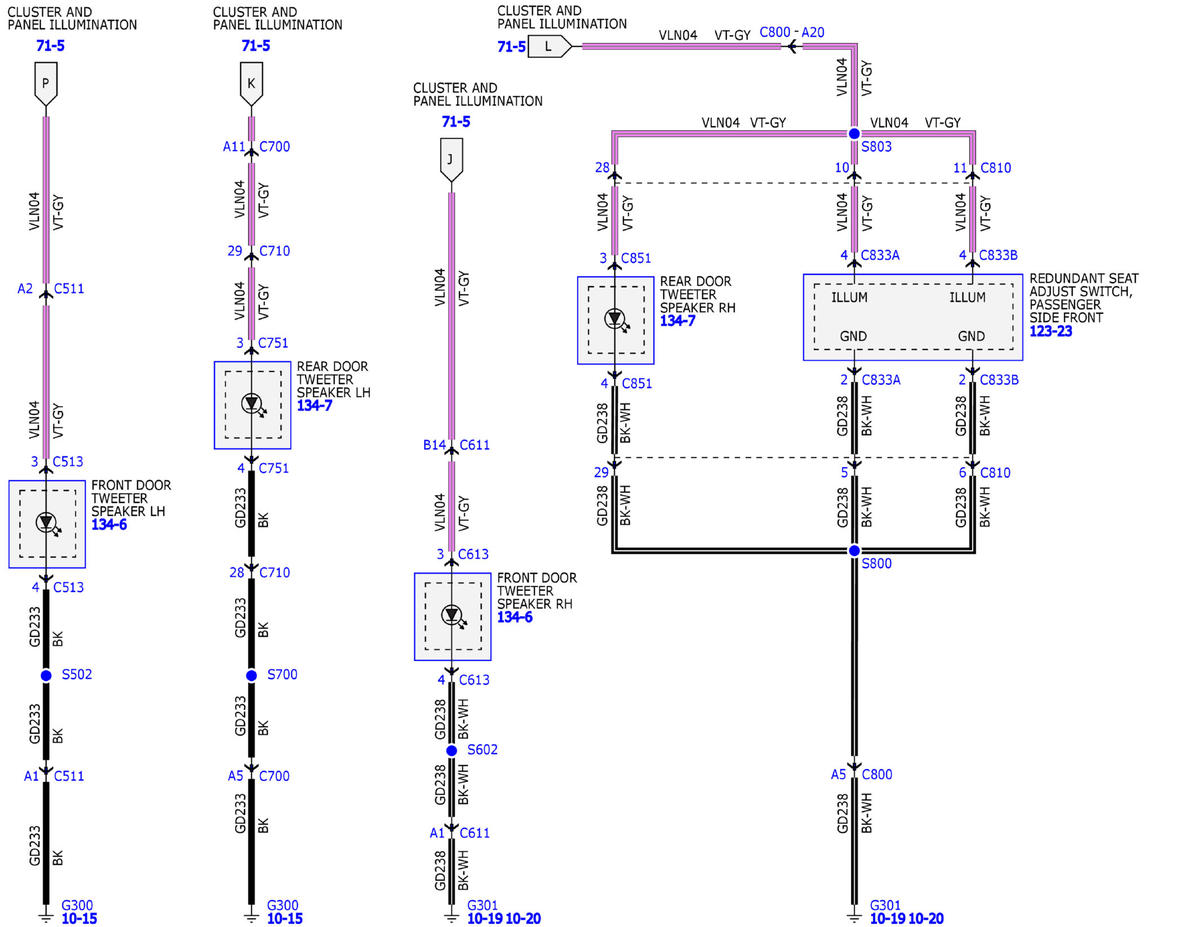Click the A5 C700 connector label
1200x927 pixels.
(x=258, y=775)
